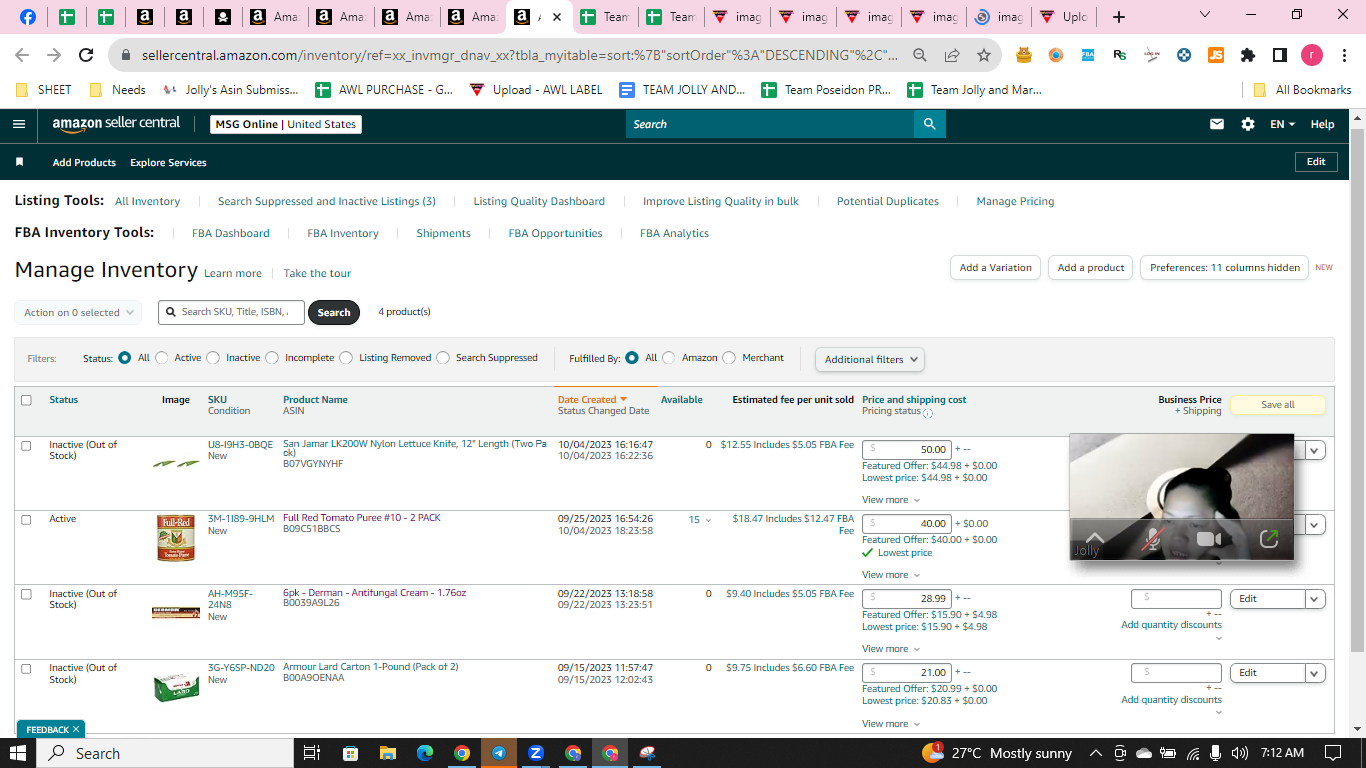Screen dimensions: 1366x768
Task: Click the Task View icon on taskbar
Action: (311, 753)
